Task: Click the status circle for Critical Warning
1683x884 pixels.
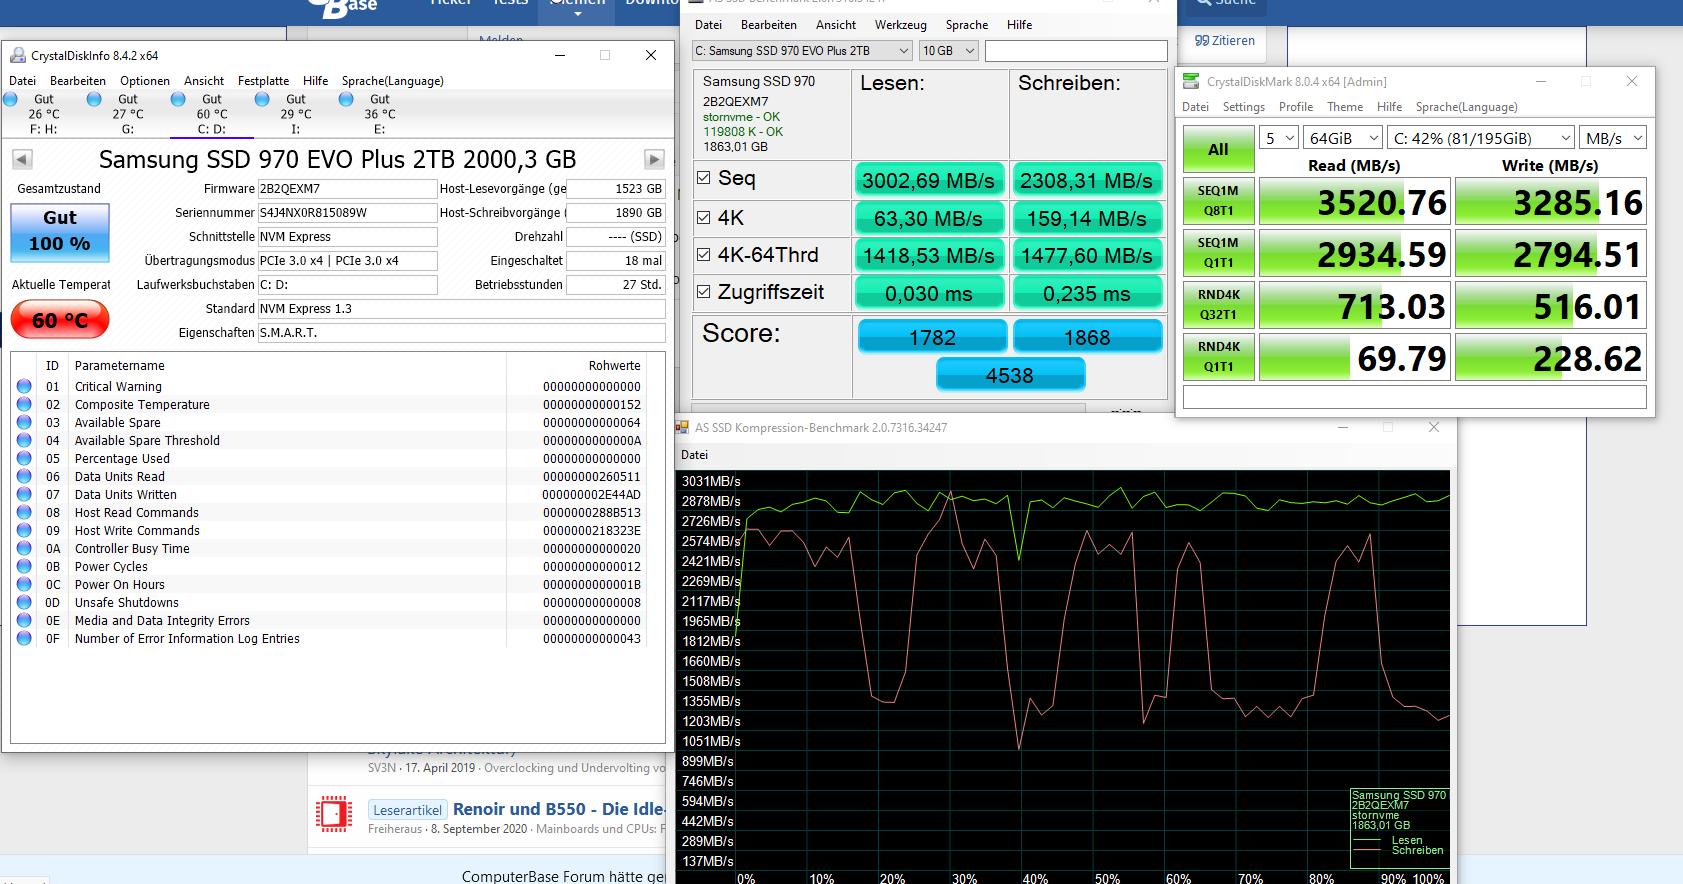Action: tap(24, 386)
